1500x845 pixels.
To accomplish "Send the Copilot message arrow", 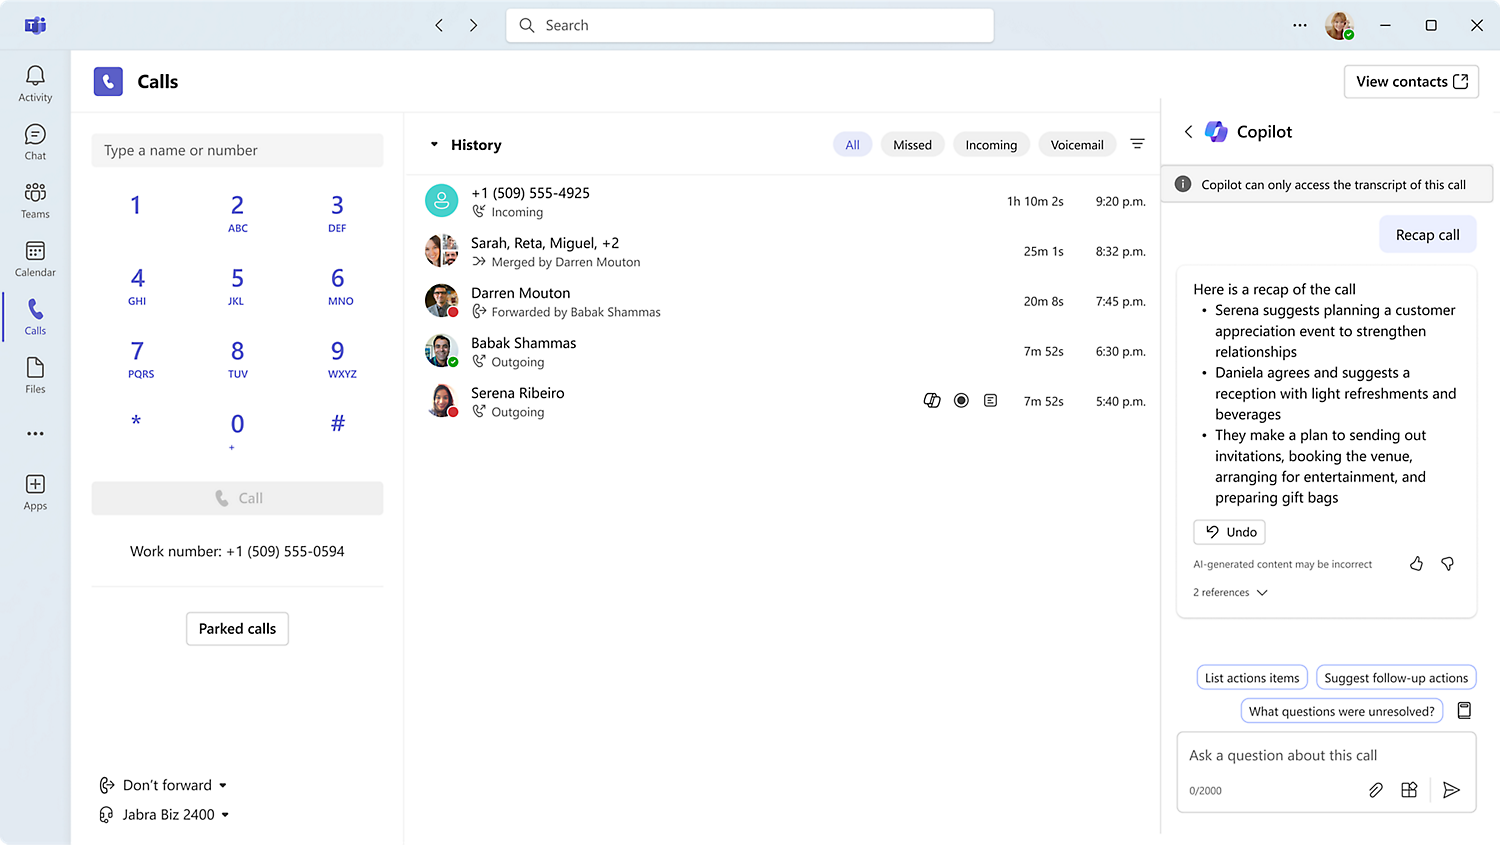I will coord(1452,790).
